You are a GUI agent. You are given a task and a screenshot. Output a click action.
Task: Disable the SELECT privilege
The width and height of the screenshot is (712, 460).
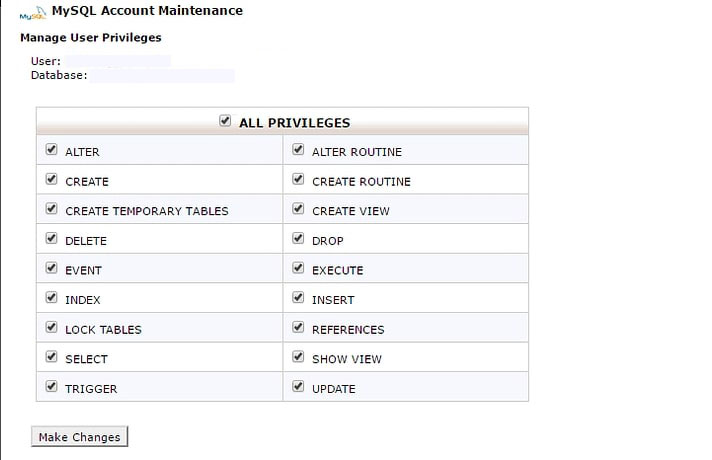(51, 356)
